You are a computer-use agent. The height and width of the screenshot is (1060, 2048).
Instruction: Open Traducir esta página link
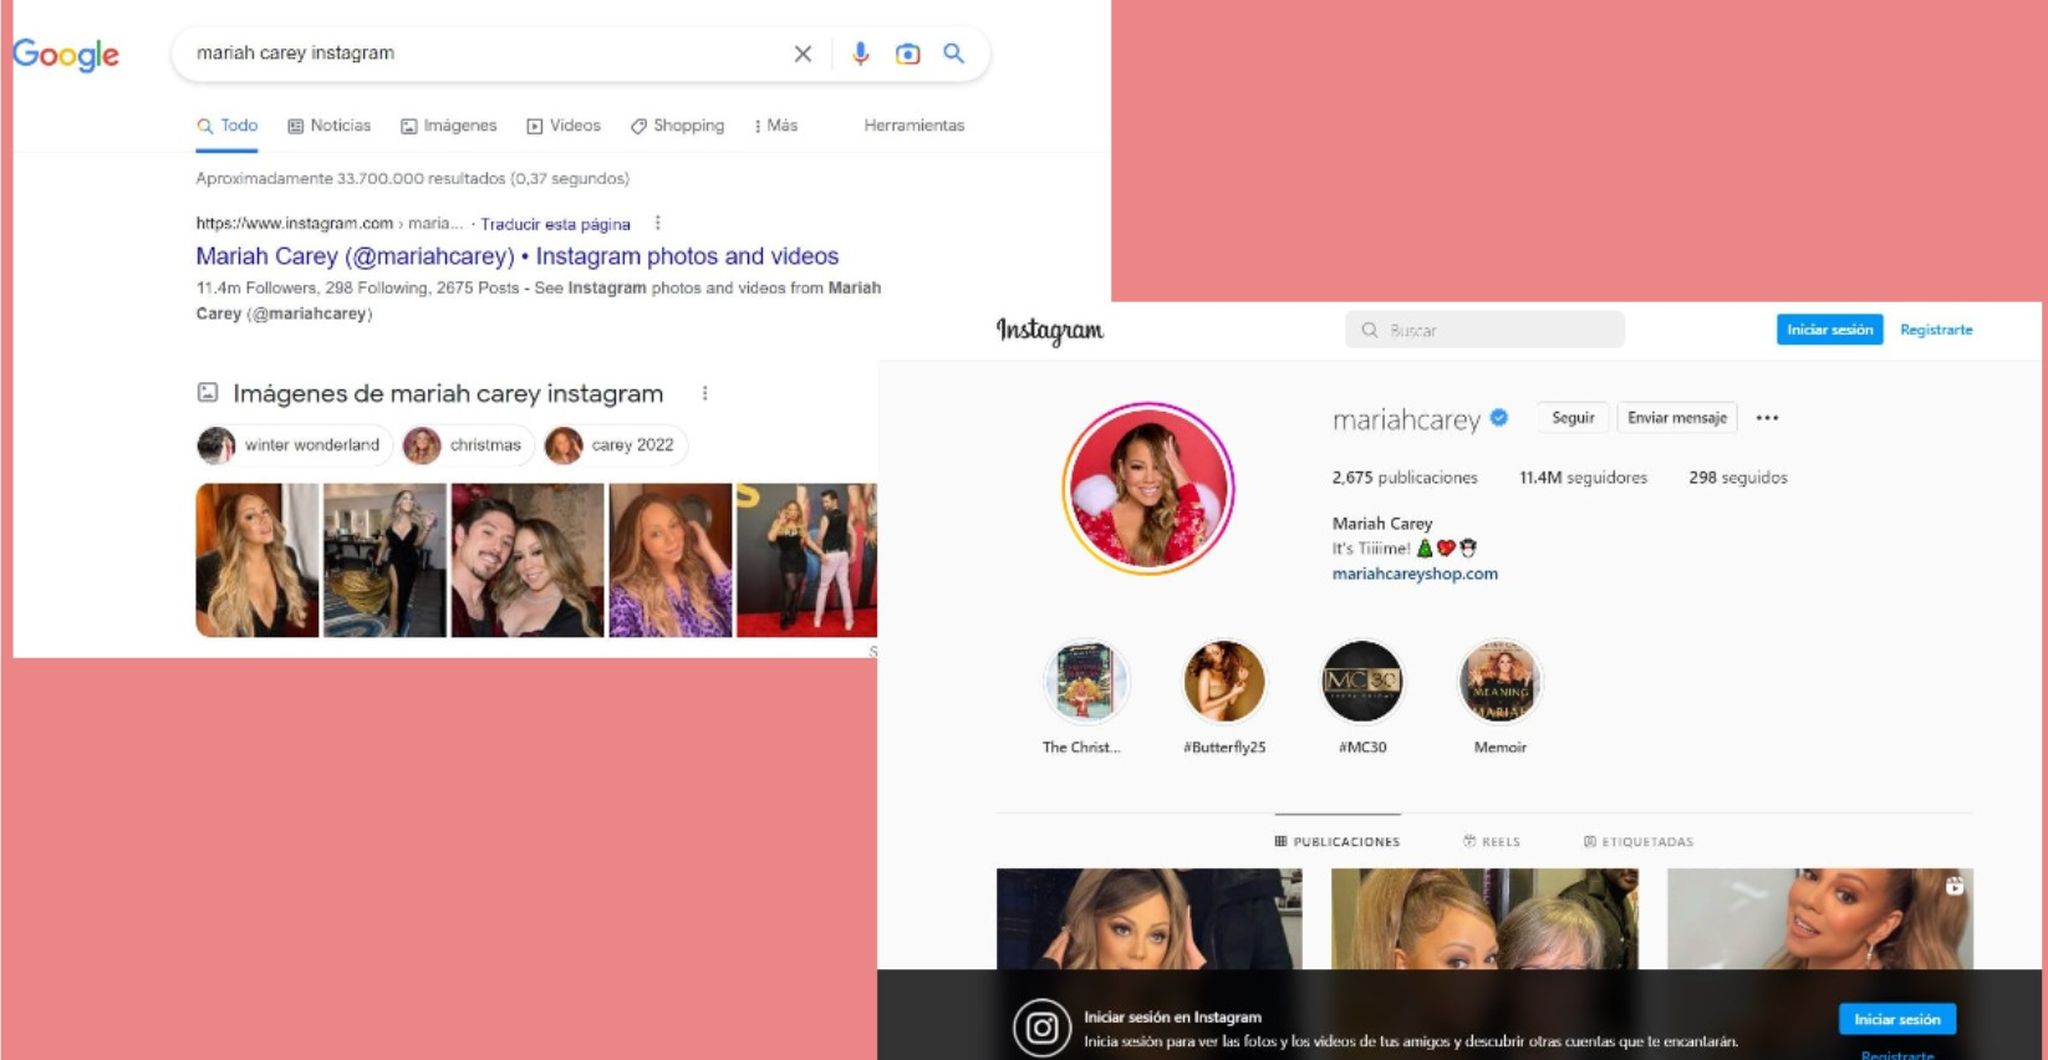pos(555,224)
